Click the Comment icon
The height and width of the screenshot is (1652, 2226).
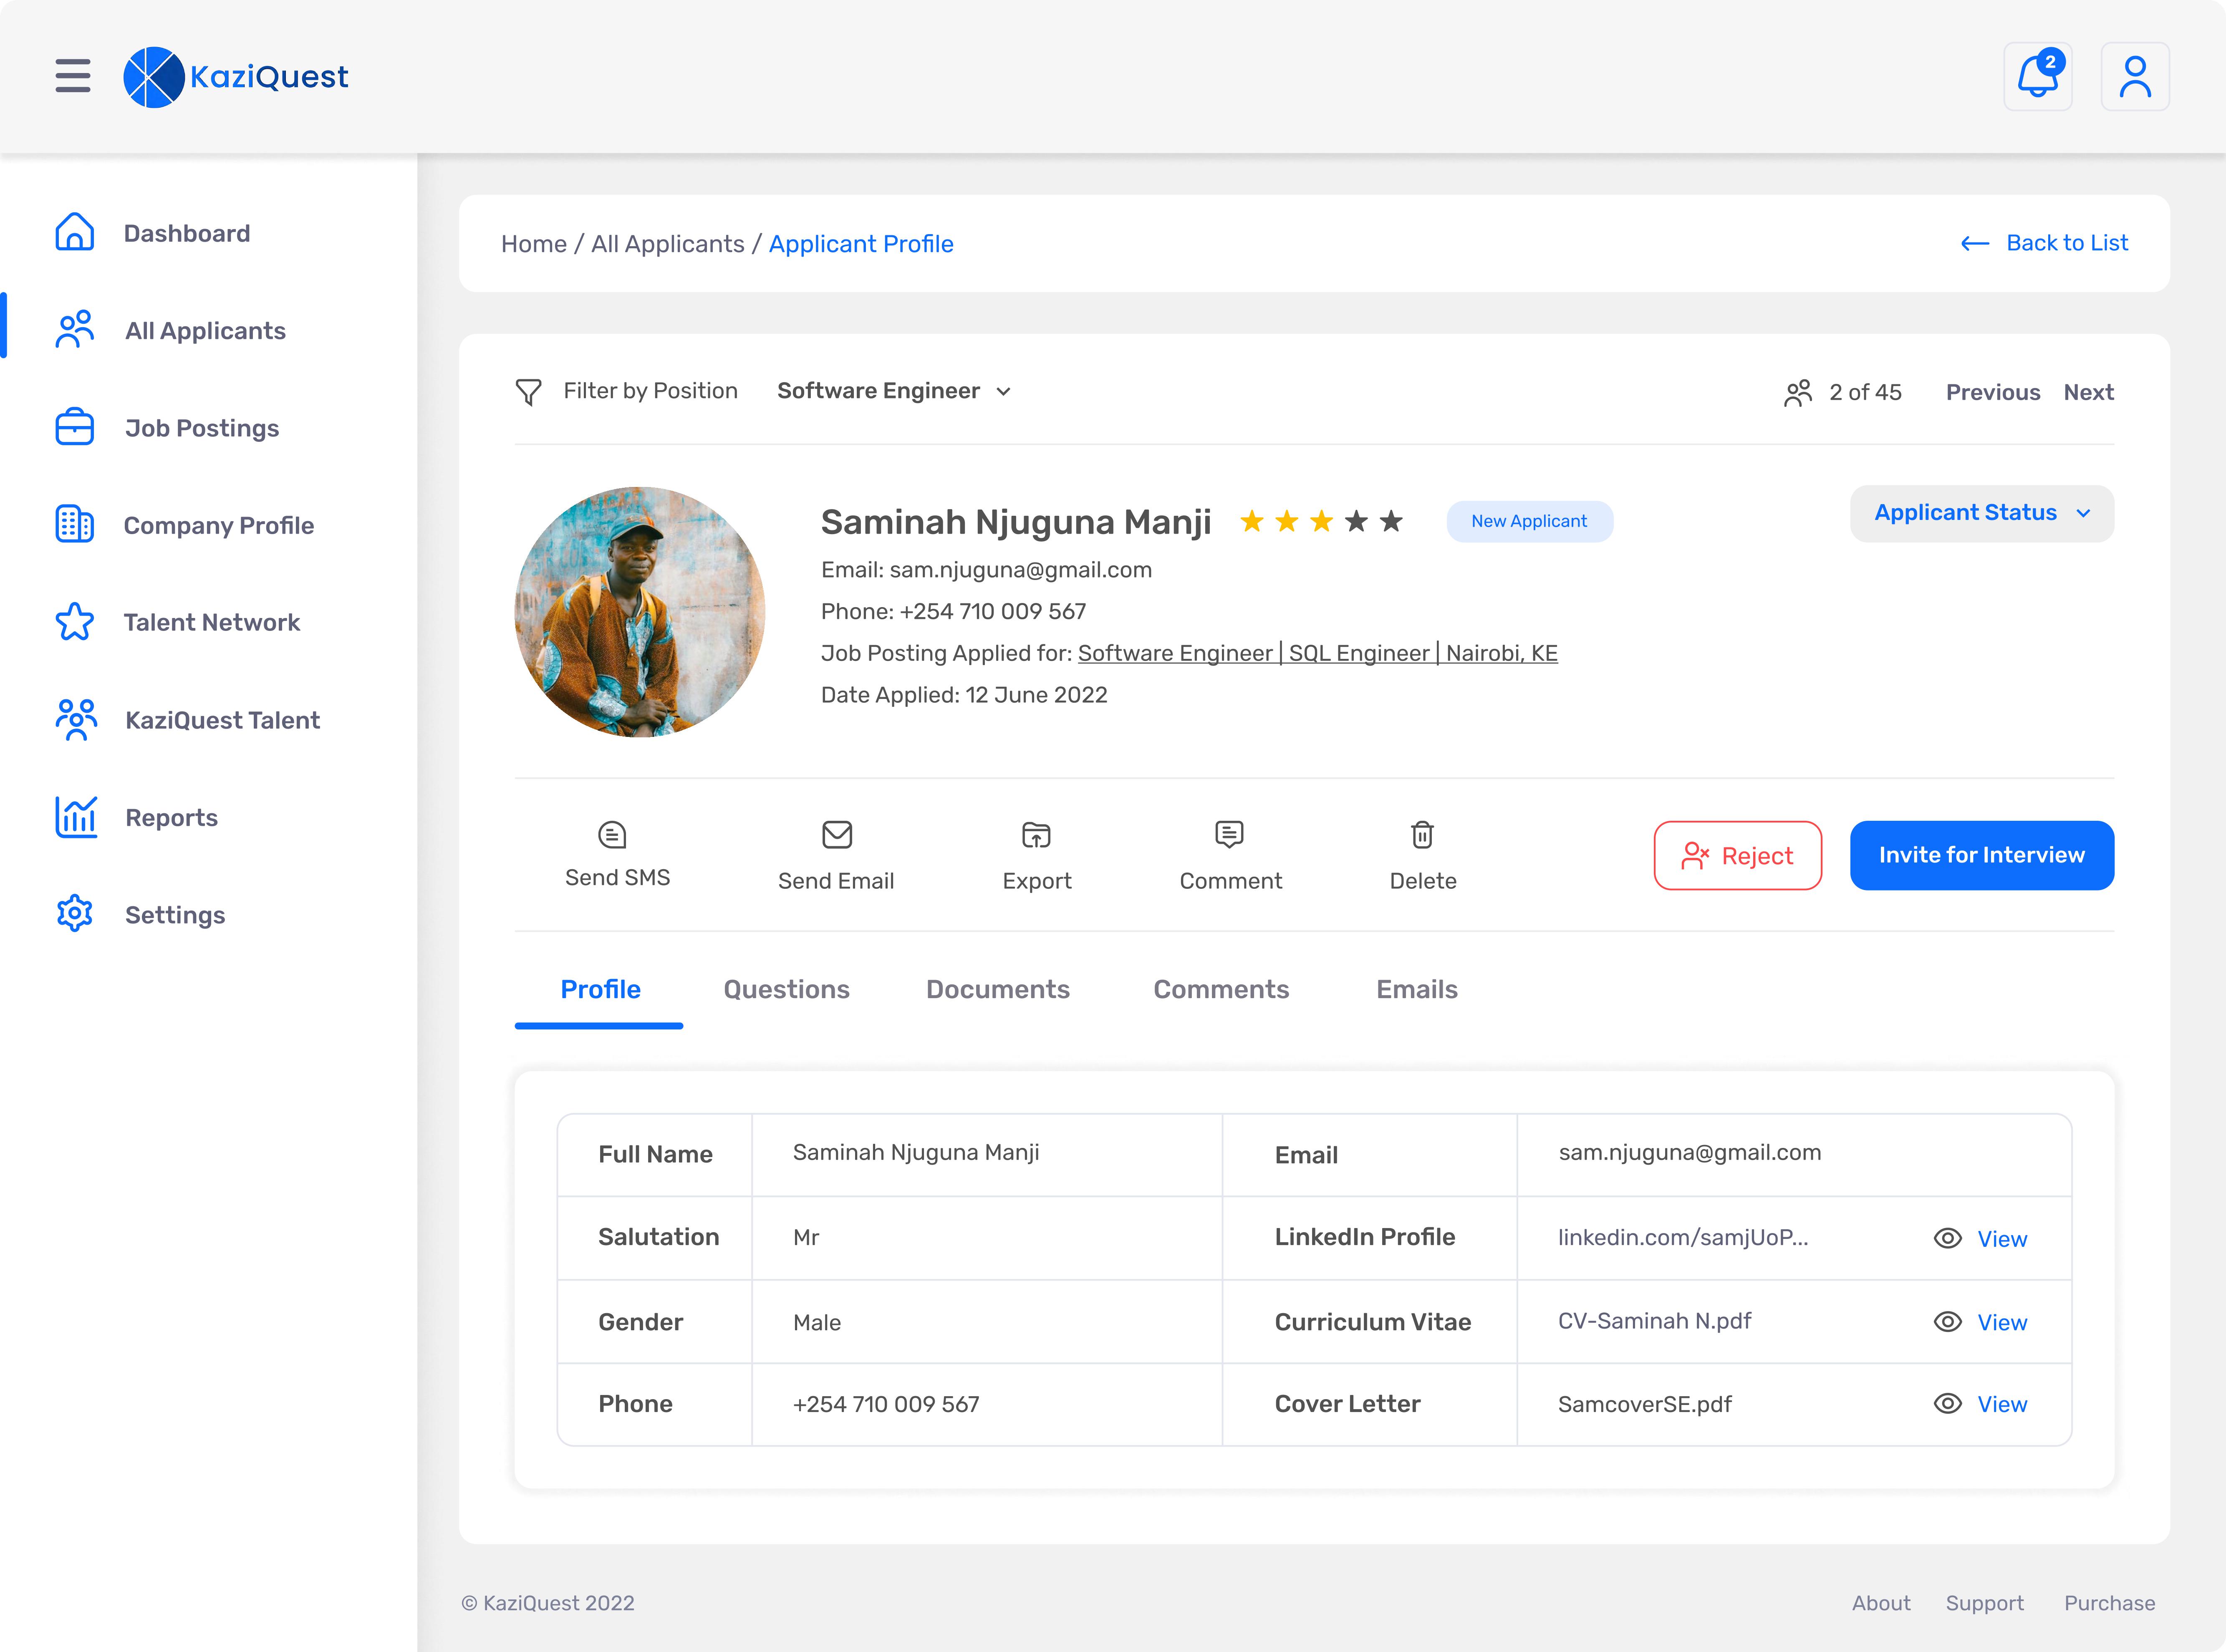1229,834
